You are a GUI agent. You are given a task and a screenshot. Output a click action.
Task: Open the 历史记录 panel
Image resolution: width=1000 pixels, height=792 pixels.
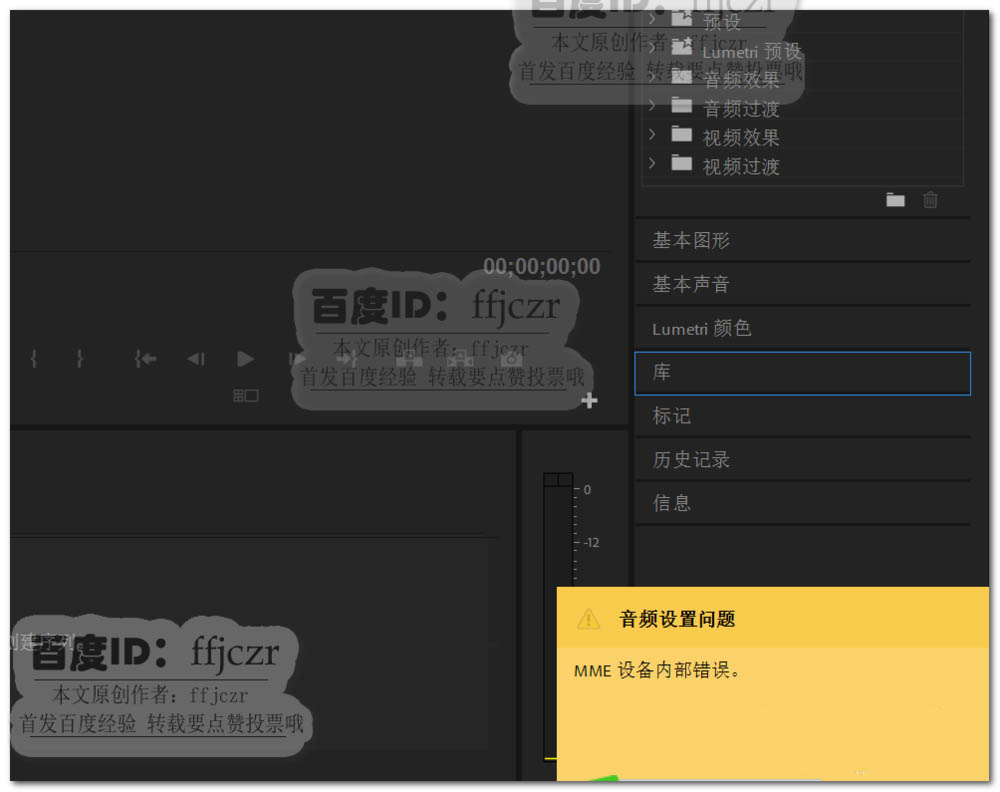(802, 460)
